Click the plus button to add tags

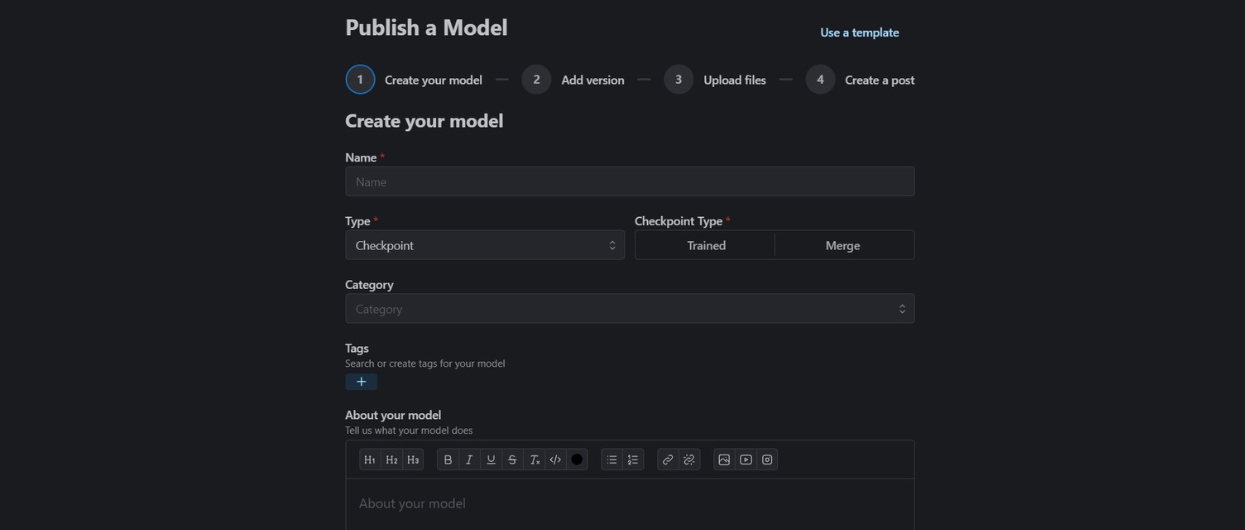(x=361, y=382)
